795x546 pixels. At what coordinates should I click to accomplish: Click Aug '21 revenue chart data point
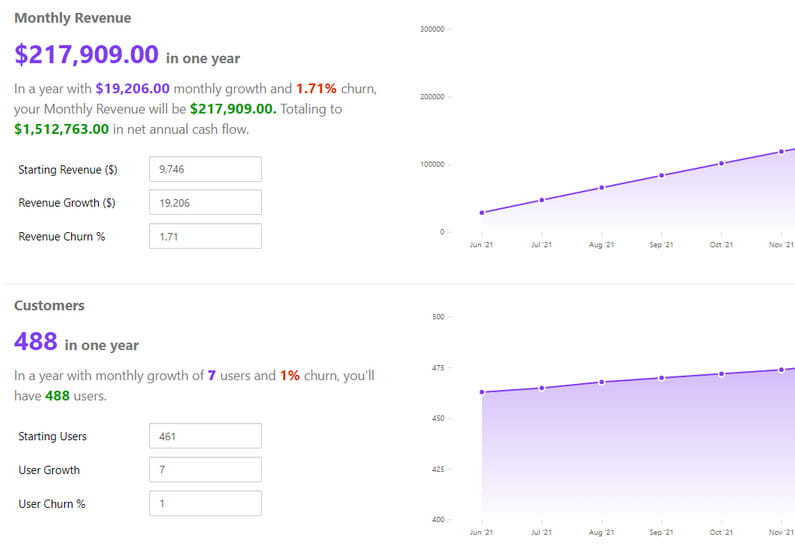601,187
